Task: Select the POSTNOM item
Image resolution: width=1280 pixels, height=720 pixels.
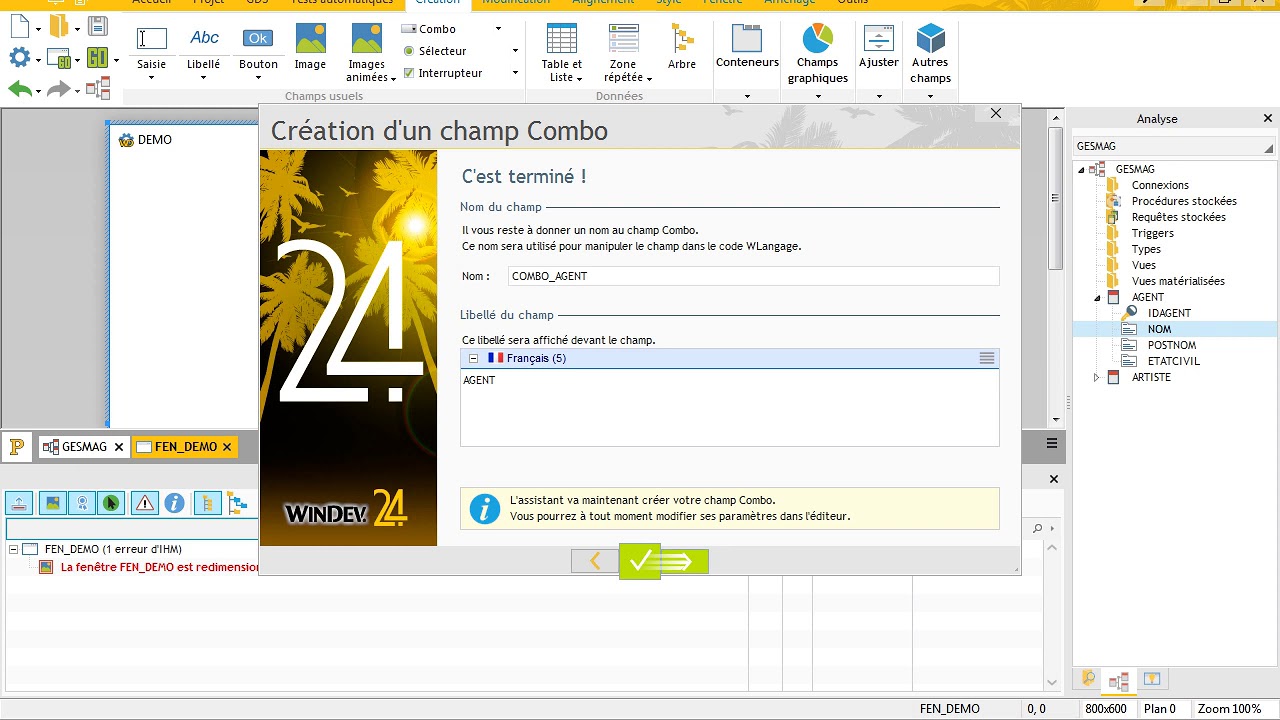Action: 1171,345
